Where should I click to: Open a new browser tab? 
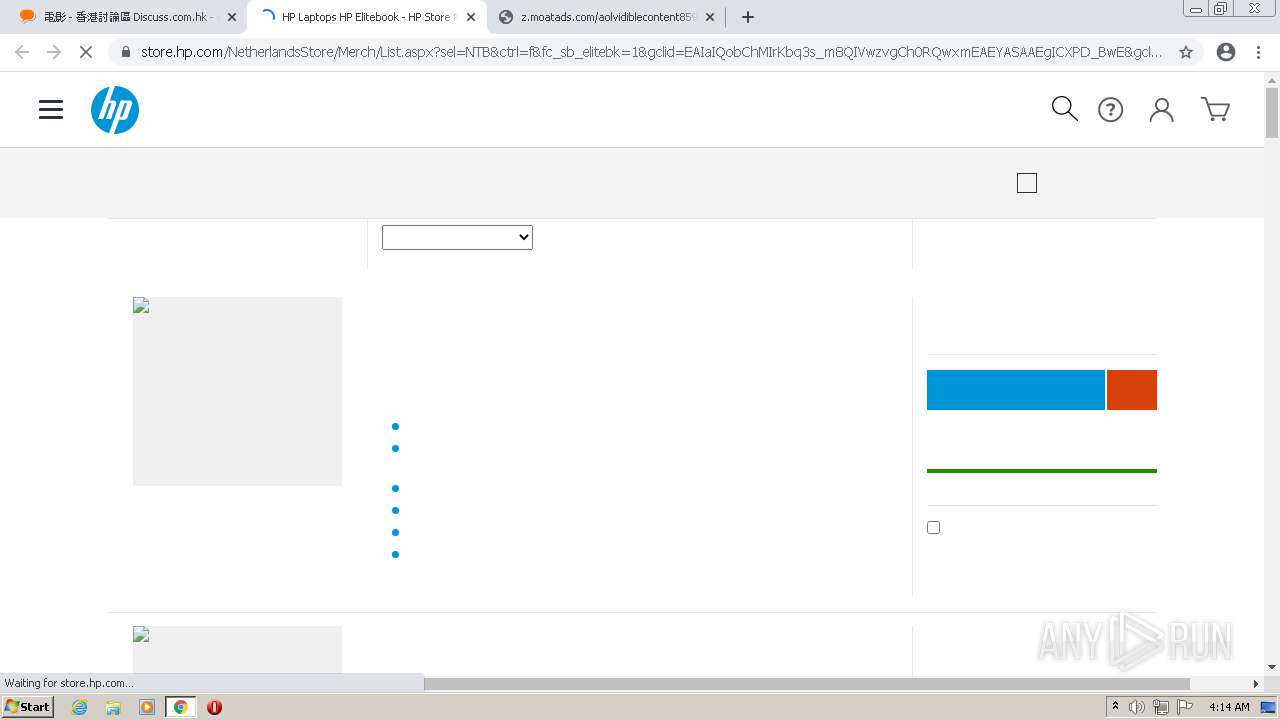(x=748, y=17)
